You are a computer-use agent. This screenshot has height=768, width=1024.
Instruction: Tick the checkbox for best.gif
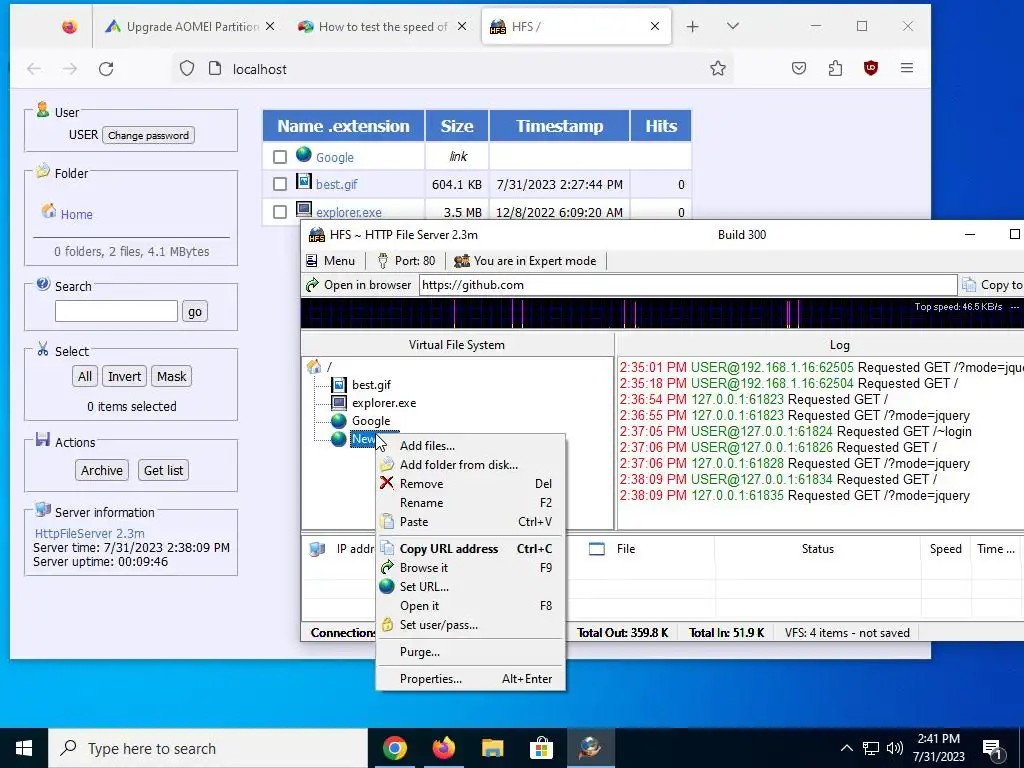(x=280, y=184)
